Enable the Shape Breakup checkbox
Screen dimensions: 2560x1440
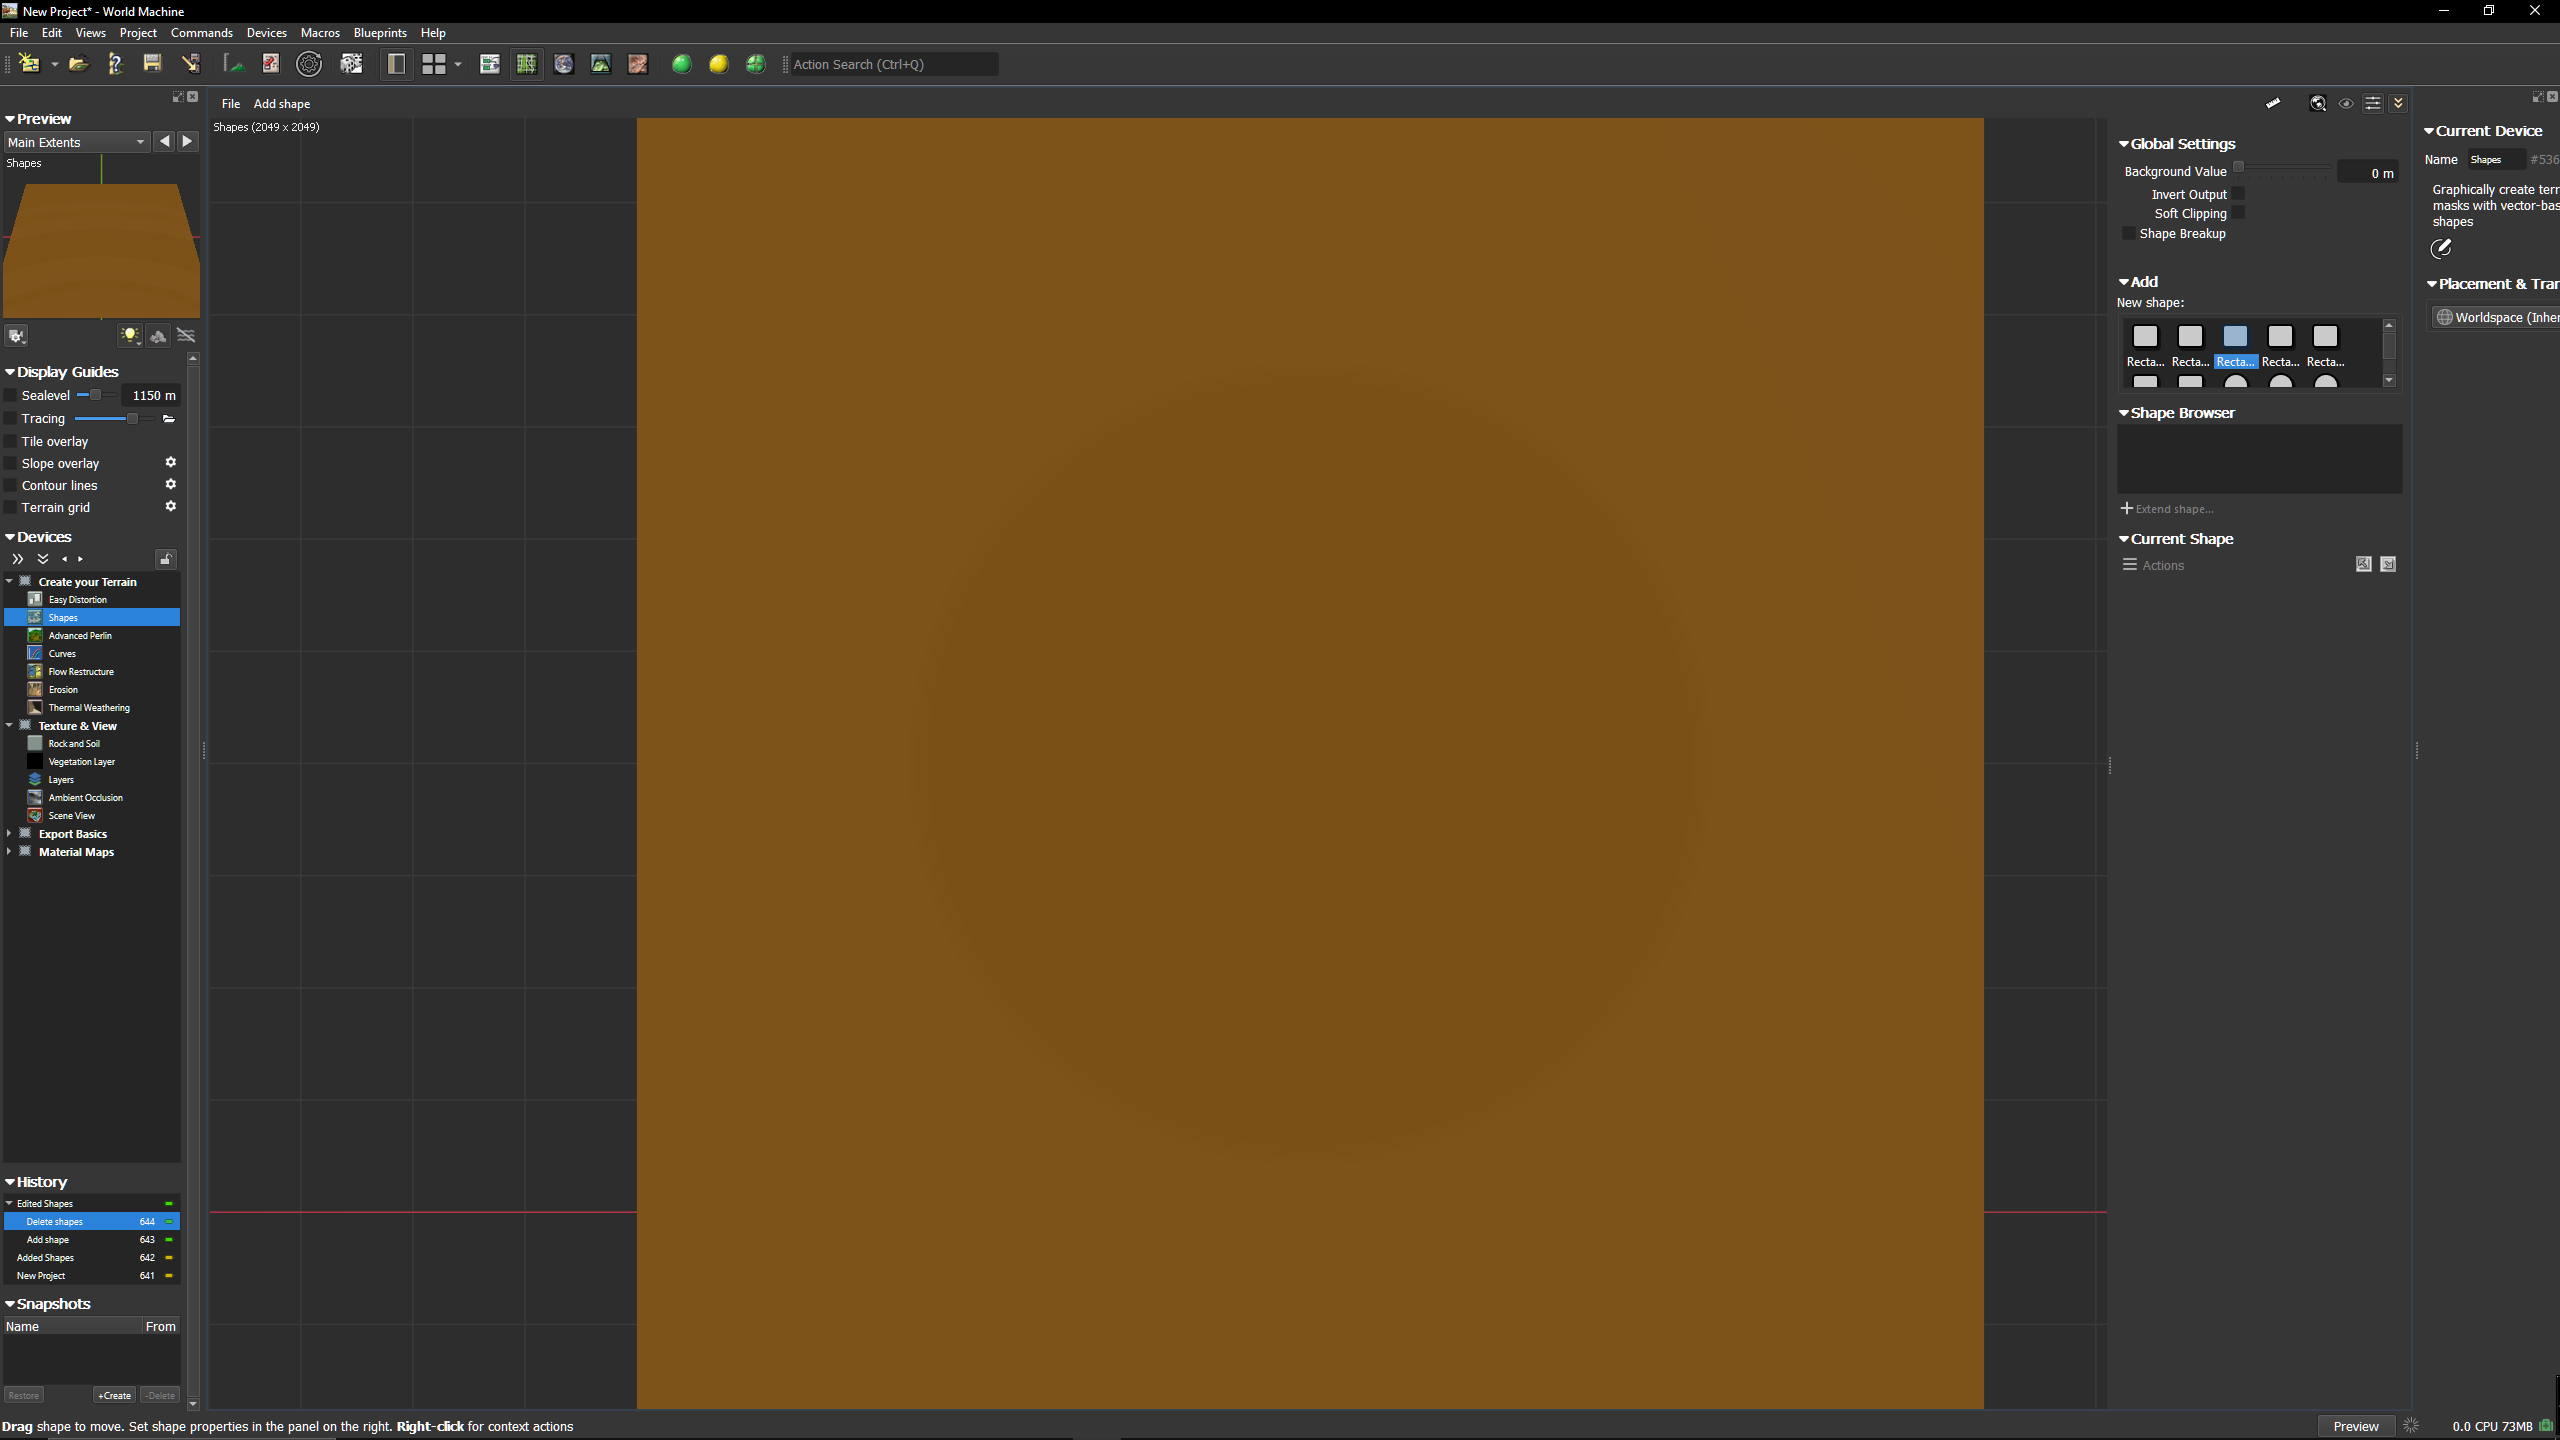click(x=2129, y=233)
